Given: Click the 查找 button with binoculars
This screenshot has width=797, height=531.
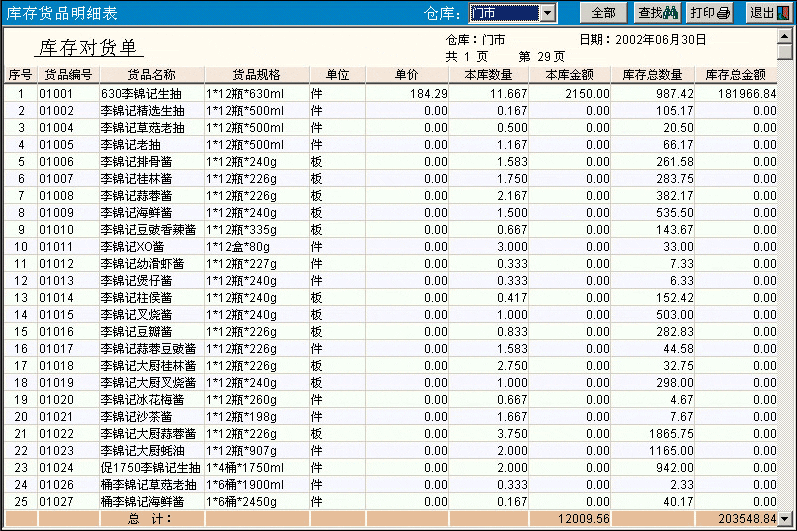Looking at the screenshot, I should click(x=658, y=13).
